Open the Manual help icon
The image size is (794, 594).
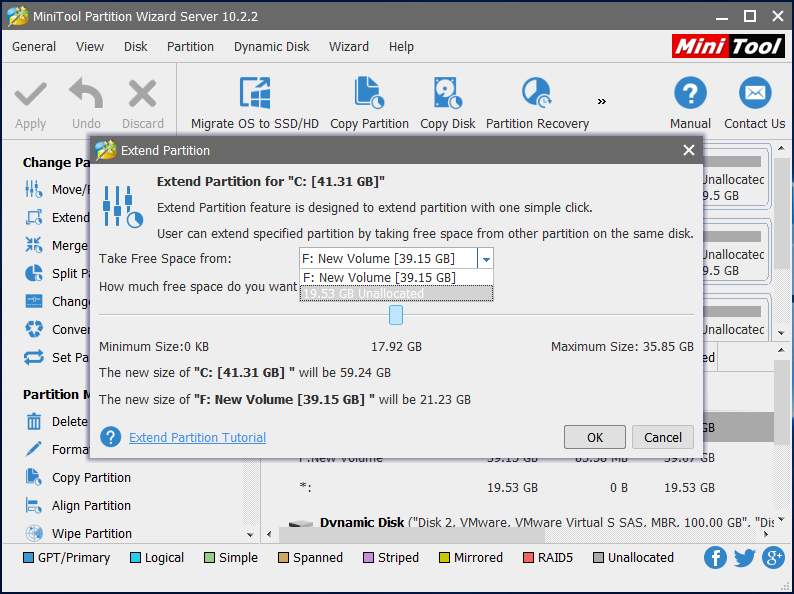point(690,93)
